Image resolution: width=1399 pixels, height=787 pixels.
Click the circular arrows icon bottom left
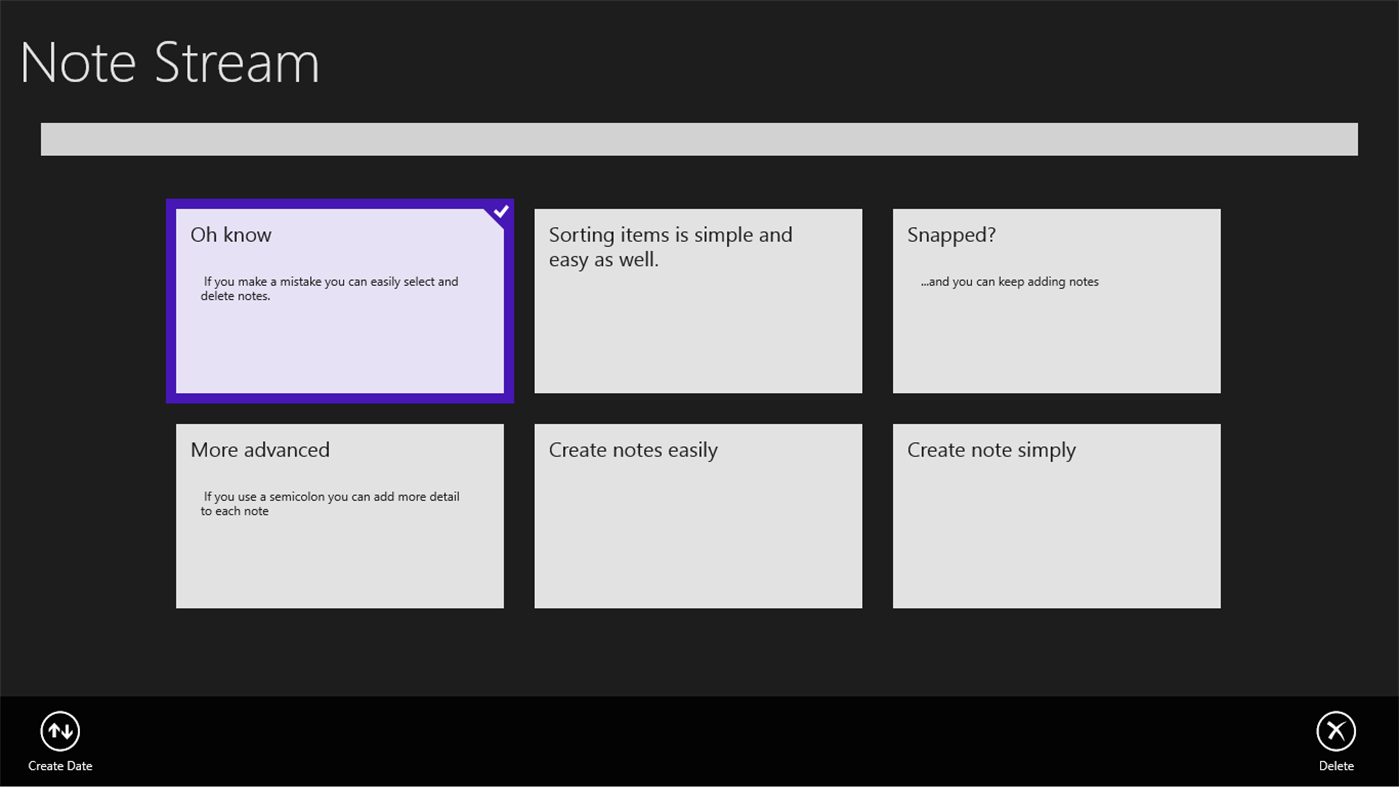60,732
